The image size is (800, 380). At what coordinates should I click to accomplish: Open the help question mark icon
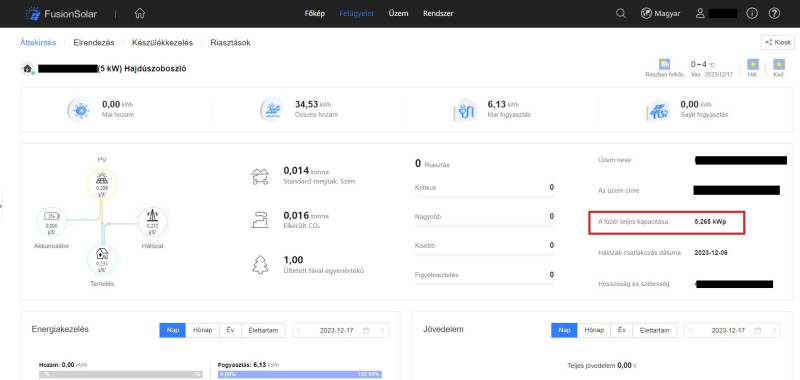[774, 14]
